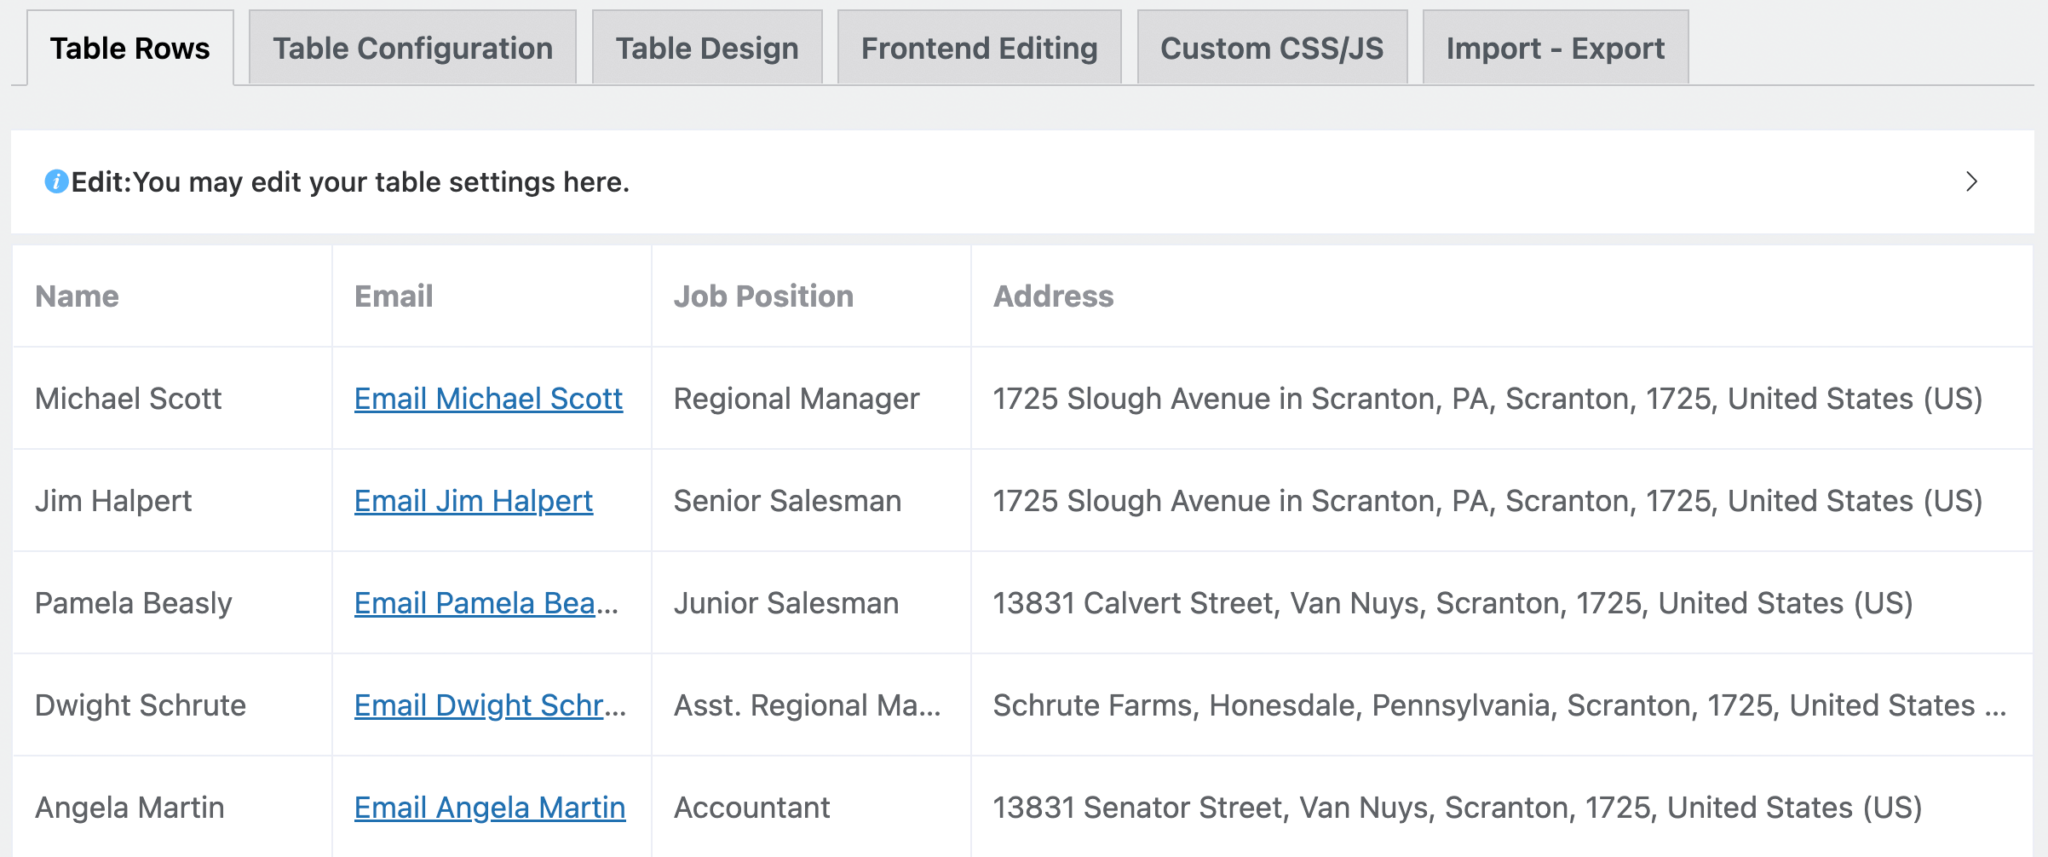Click the blue info icon beside Edit
This screenshot has height=857, width=2048.
[x=56, y=182]
